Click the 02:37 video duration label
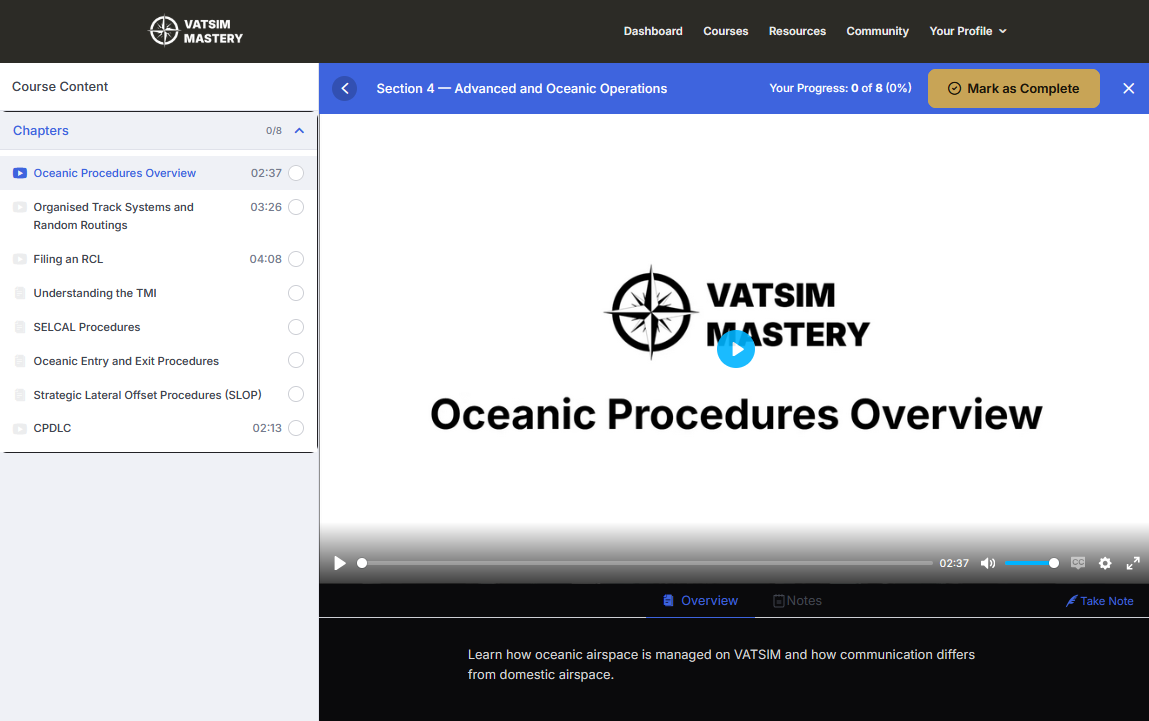The height and width of the screenshot is (721, 1149). coord(954,563)
